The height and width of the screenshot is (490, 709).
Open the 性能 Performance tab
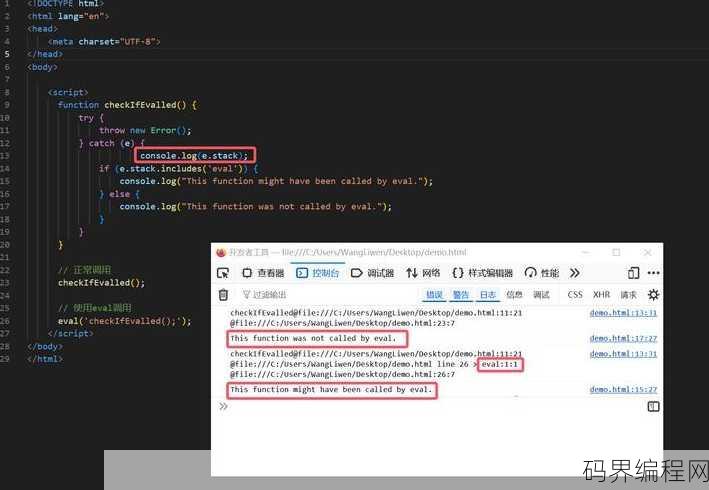pyautogui.click(x=542, y=273)
